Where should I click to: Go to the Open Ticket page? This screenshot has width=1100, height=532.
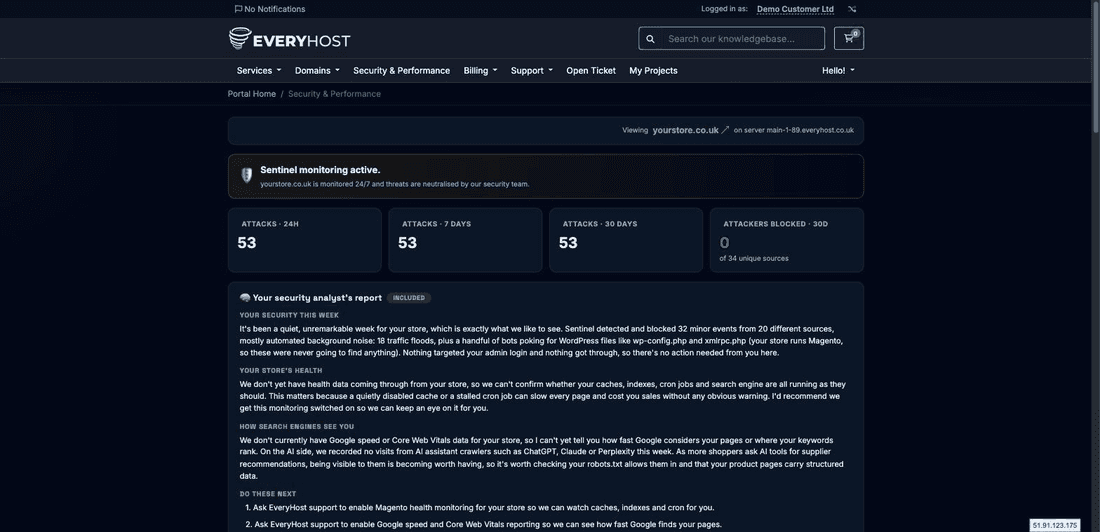pos(591,70)
